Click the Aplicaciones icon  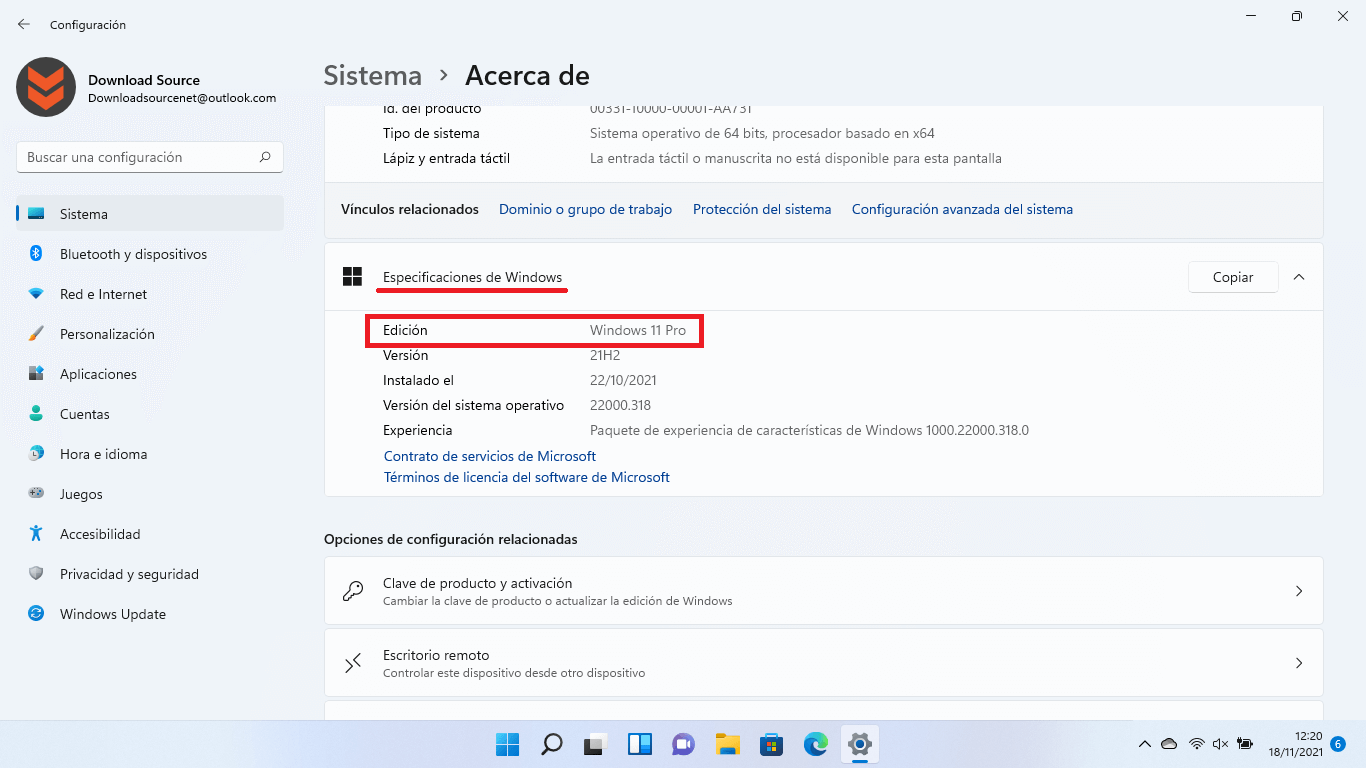coord(36,374)
